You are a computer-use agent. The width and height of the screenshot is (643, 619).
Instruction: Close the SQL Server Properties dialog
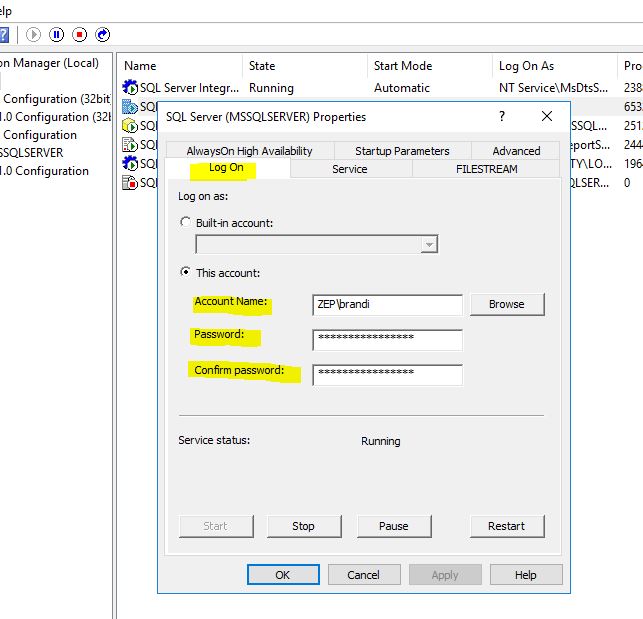point(547,116)
